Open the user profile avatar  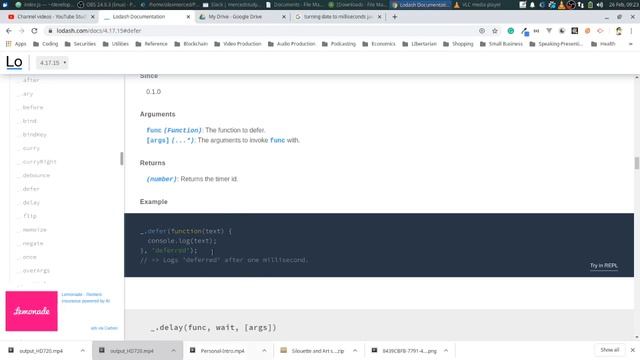tap(619, 31)
